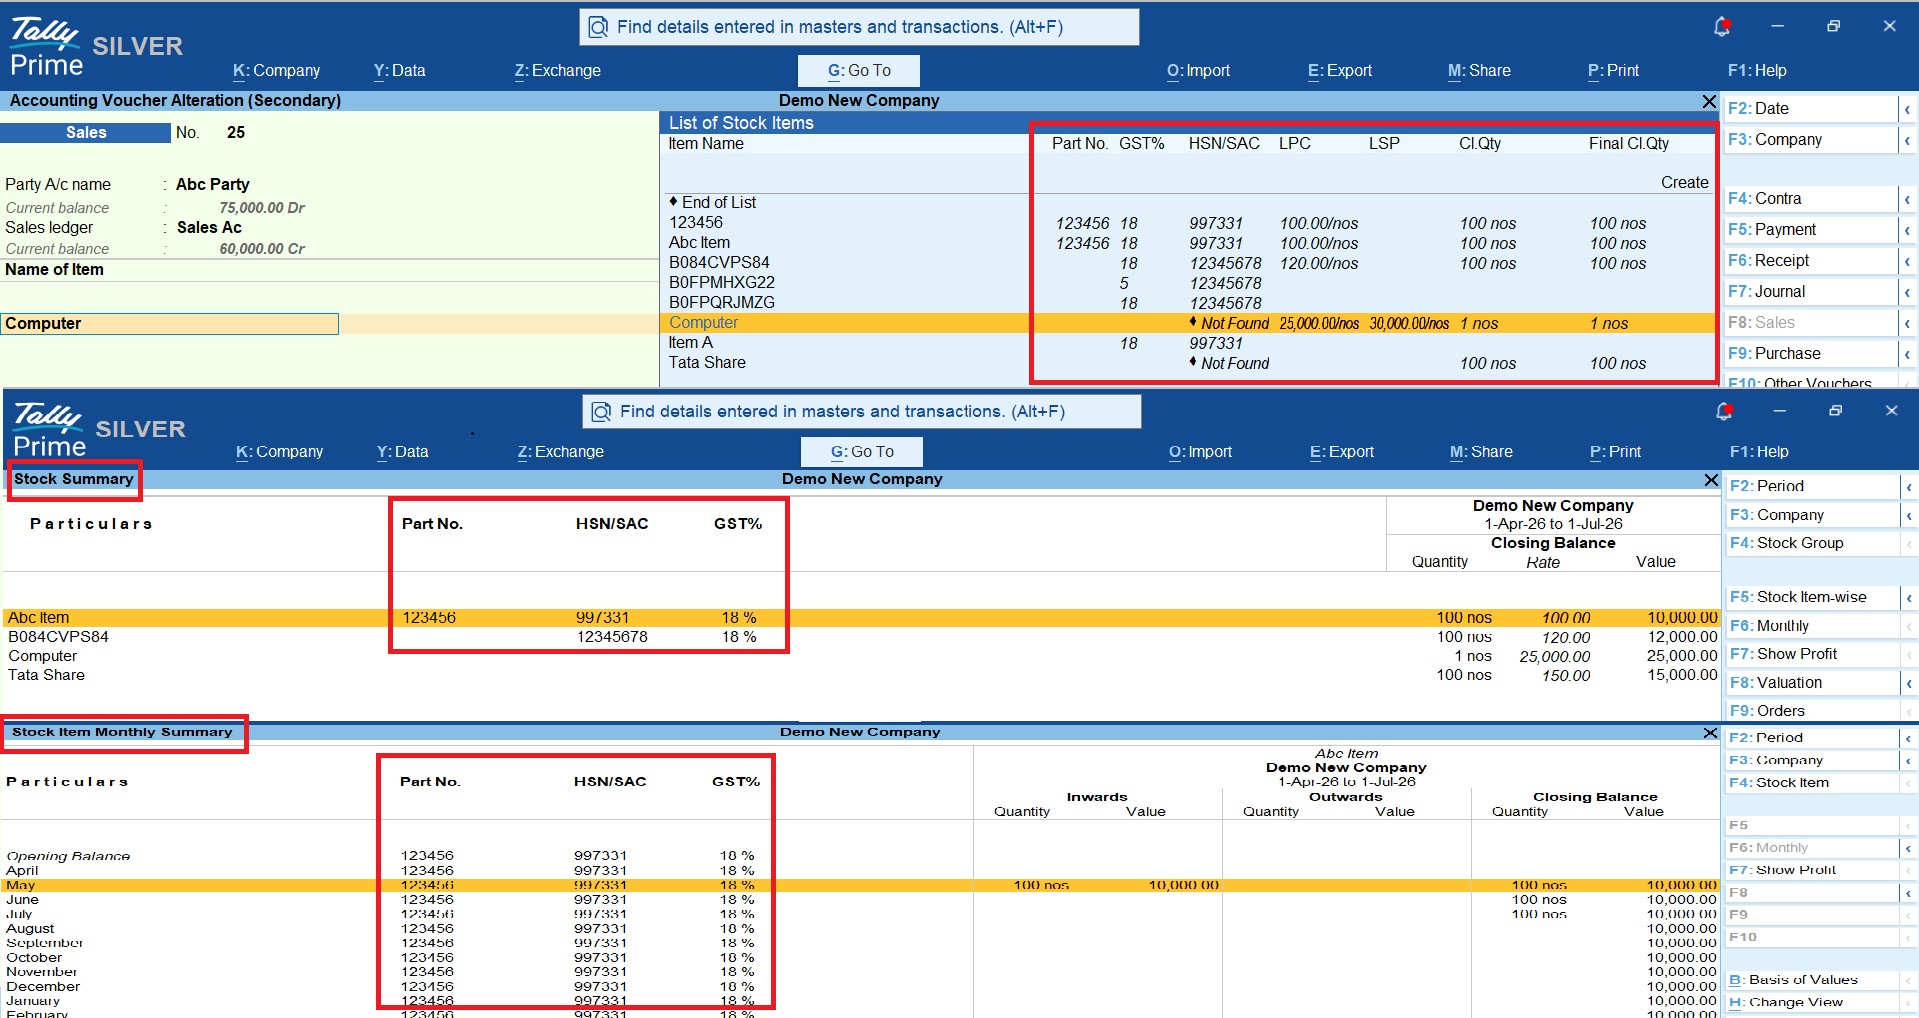Click the 'Abc Party' party account name
Screen dimensions: 1919x1018
click(x=213, y=185)
